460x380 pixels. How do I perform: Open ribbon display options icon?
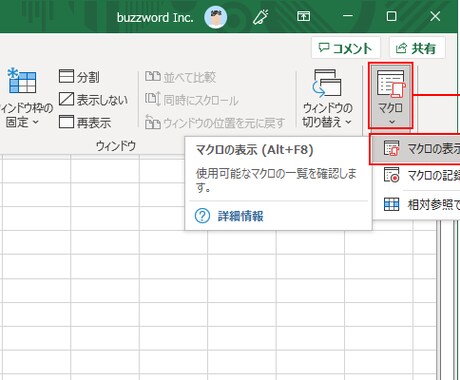[x=303, y=16]
